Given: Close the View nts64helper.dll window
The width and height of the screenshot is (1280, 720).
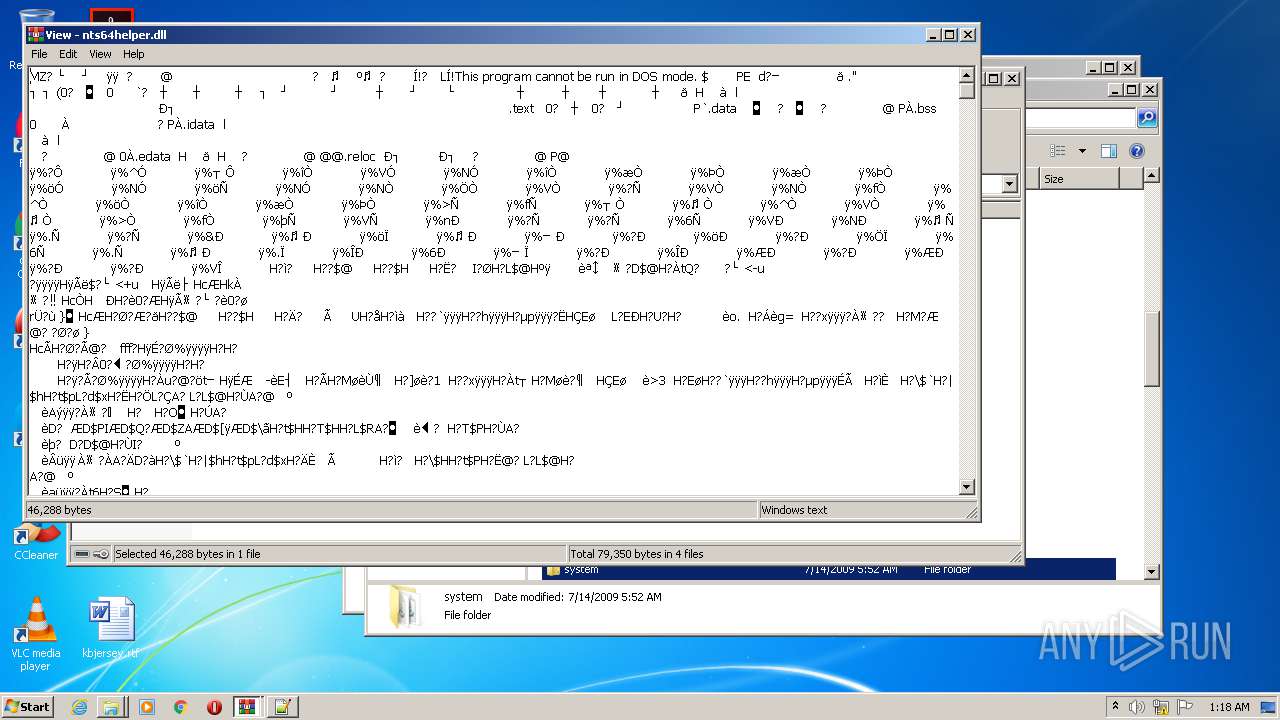Looking at the screenshot, I should [968, 34].
